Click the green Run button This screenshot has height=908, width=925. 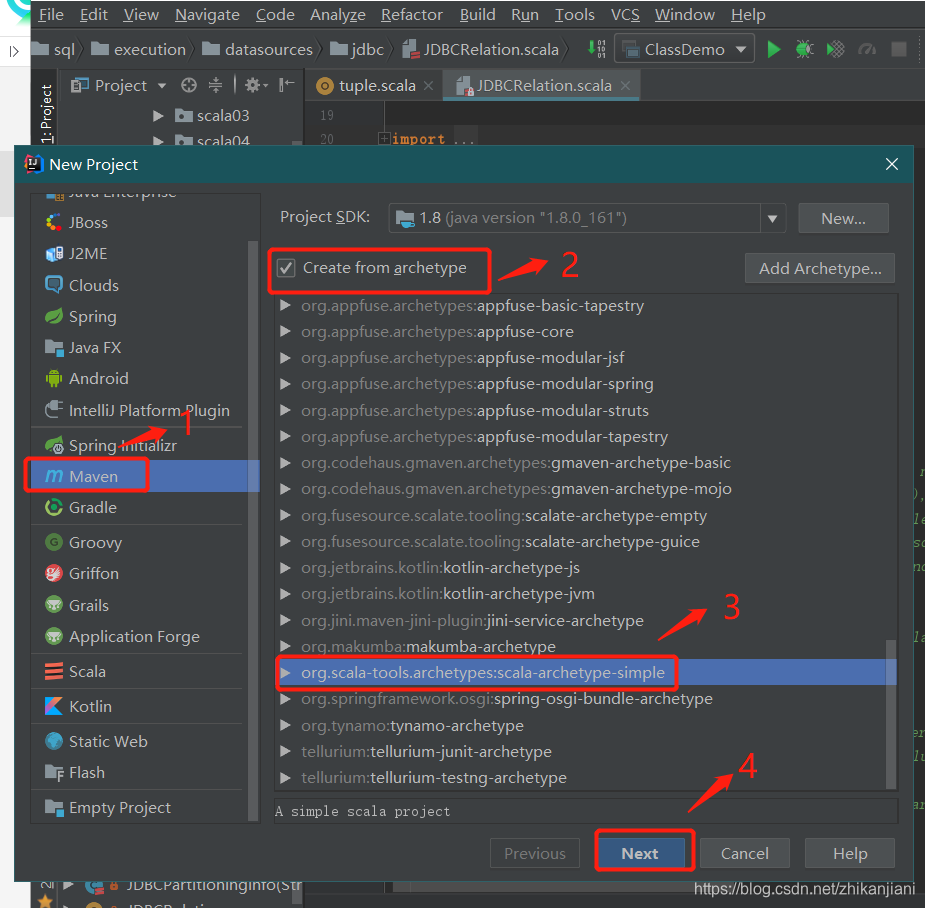point(773,49)
